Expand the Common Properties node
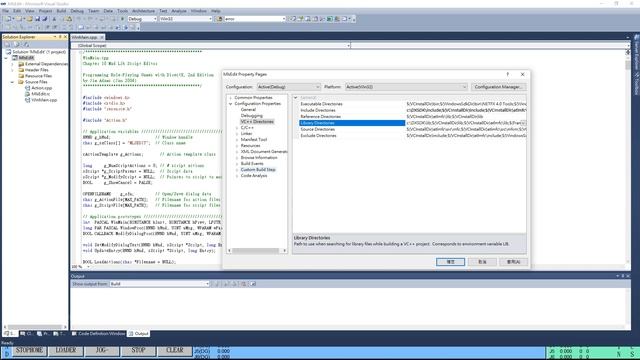The width and height of the screenshot is (640, 360). click(231, 98)
